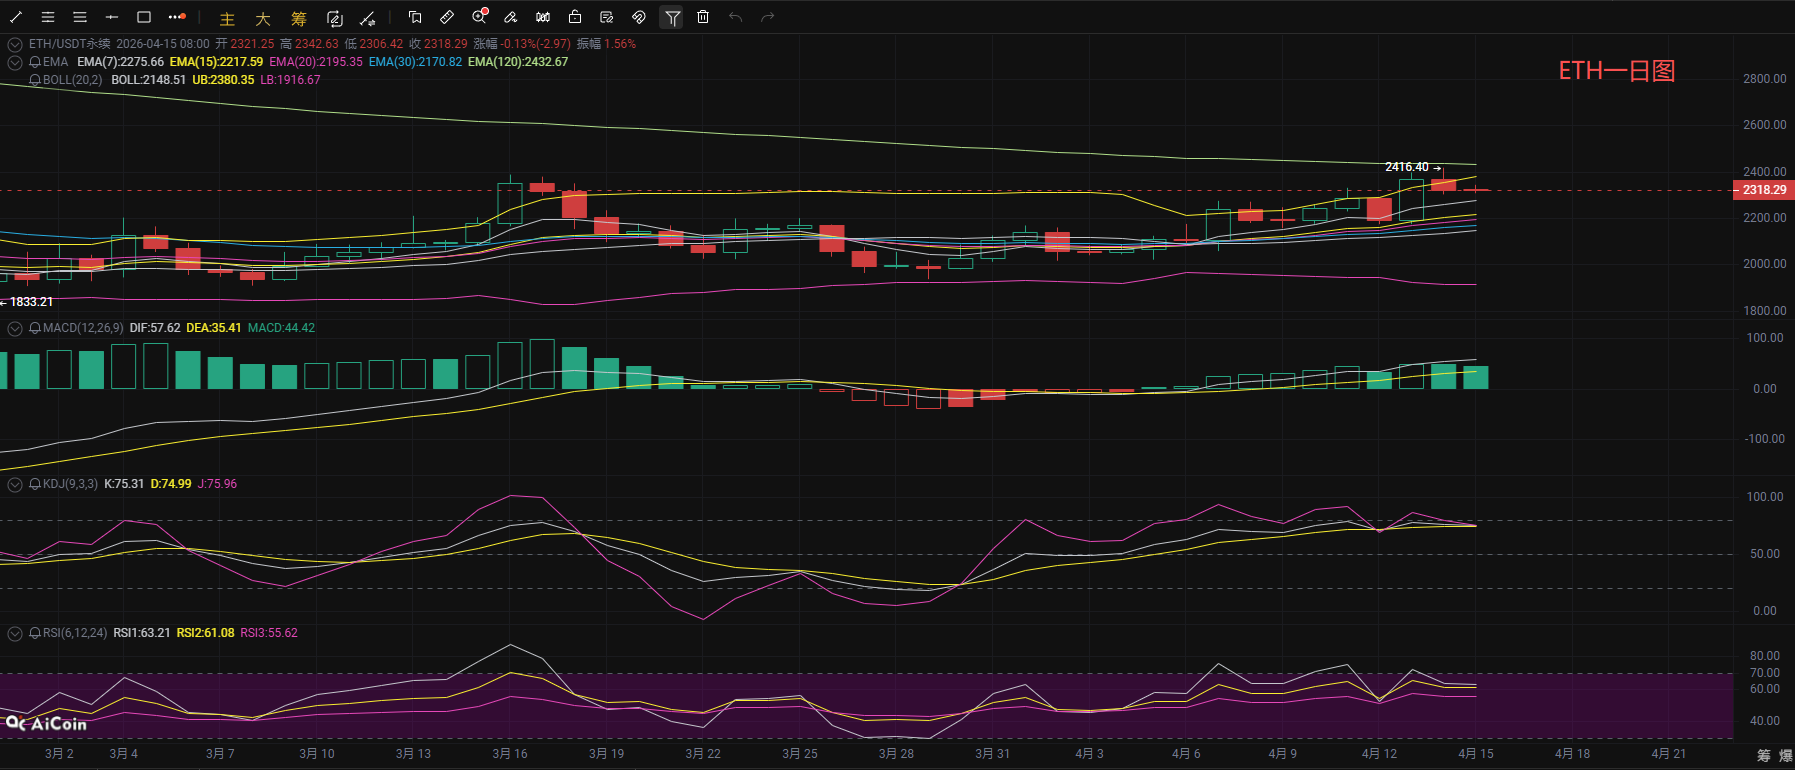Collapse the MACD indicator panel
The width and height of the screenshot is (1795, 770).
[15, 328]
